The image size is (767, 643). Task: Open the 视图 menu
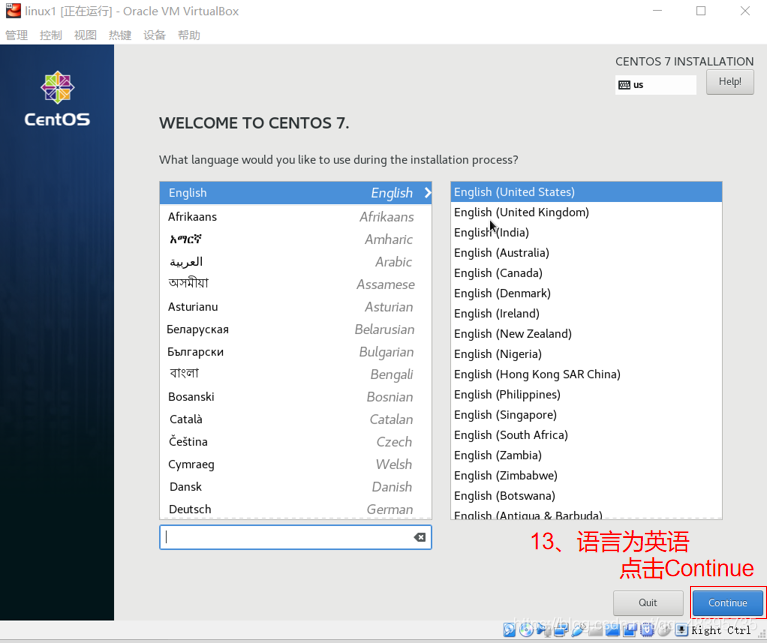tap(85, 35)
